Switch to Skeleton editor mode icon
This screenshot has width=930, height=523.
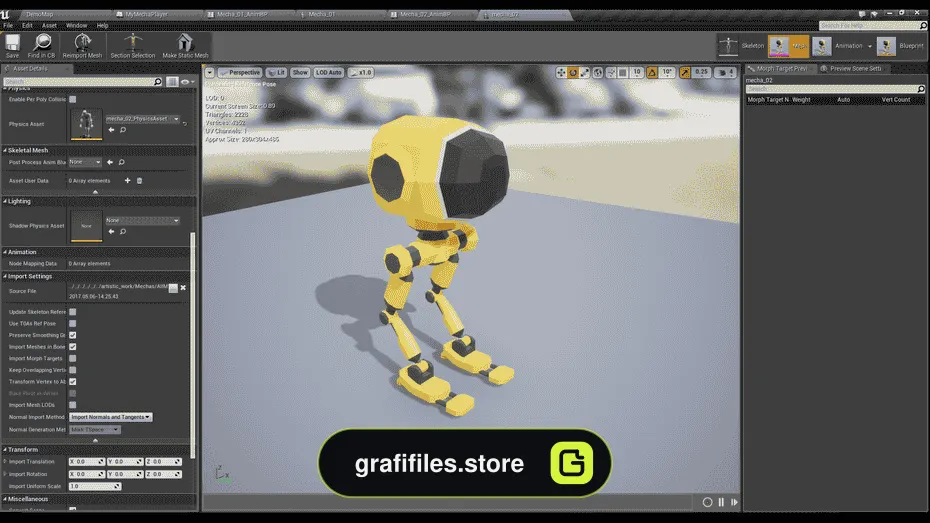click(x=728, y=46)
